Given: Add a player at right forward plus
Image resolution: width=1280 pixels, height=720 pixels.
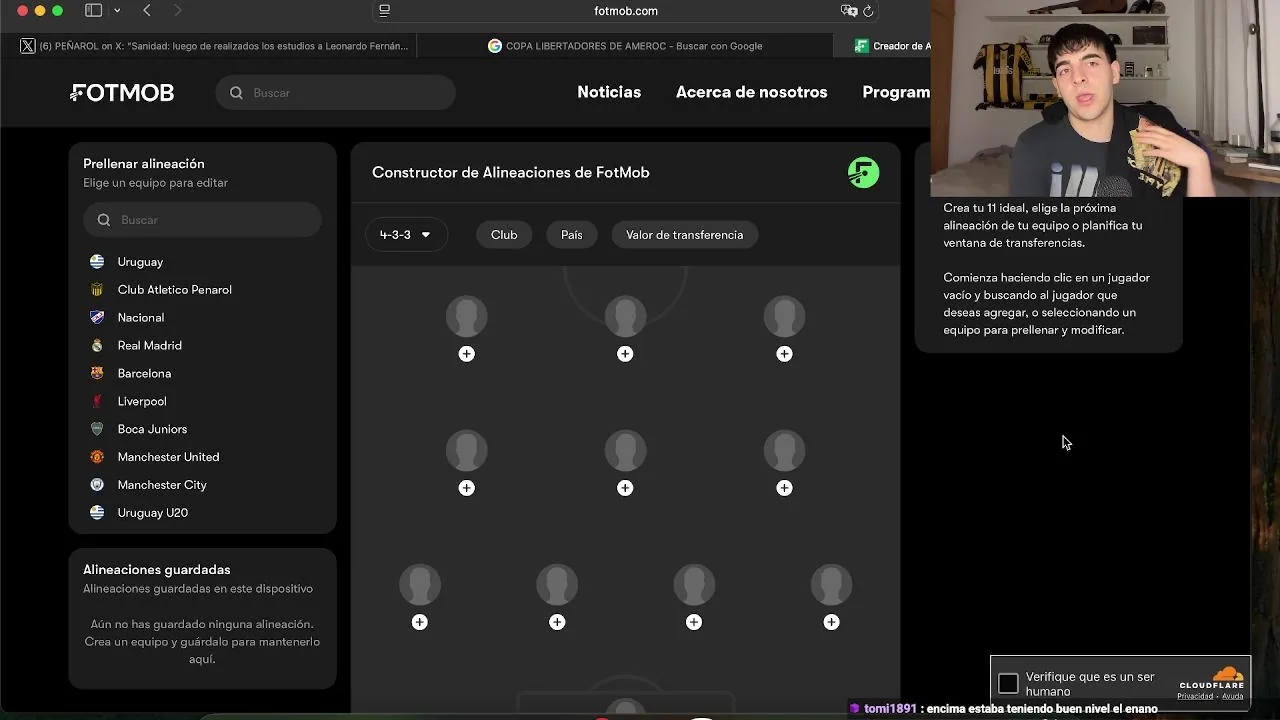Looking at the screenshot, I should click(x=784, y=354).
